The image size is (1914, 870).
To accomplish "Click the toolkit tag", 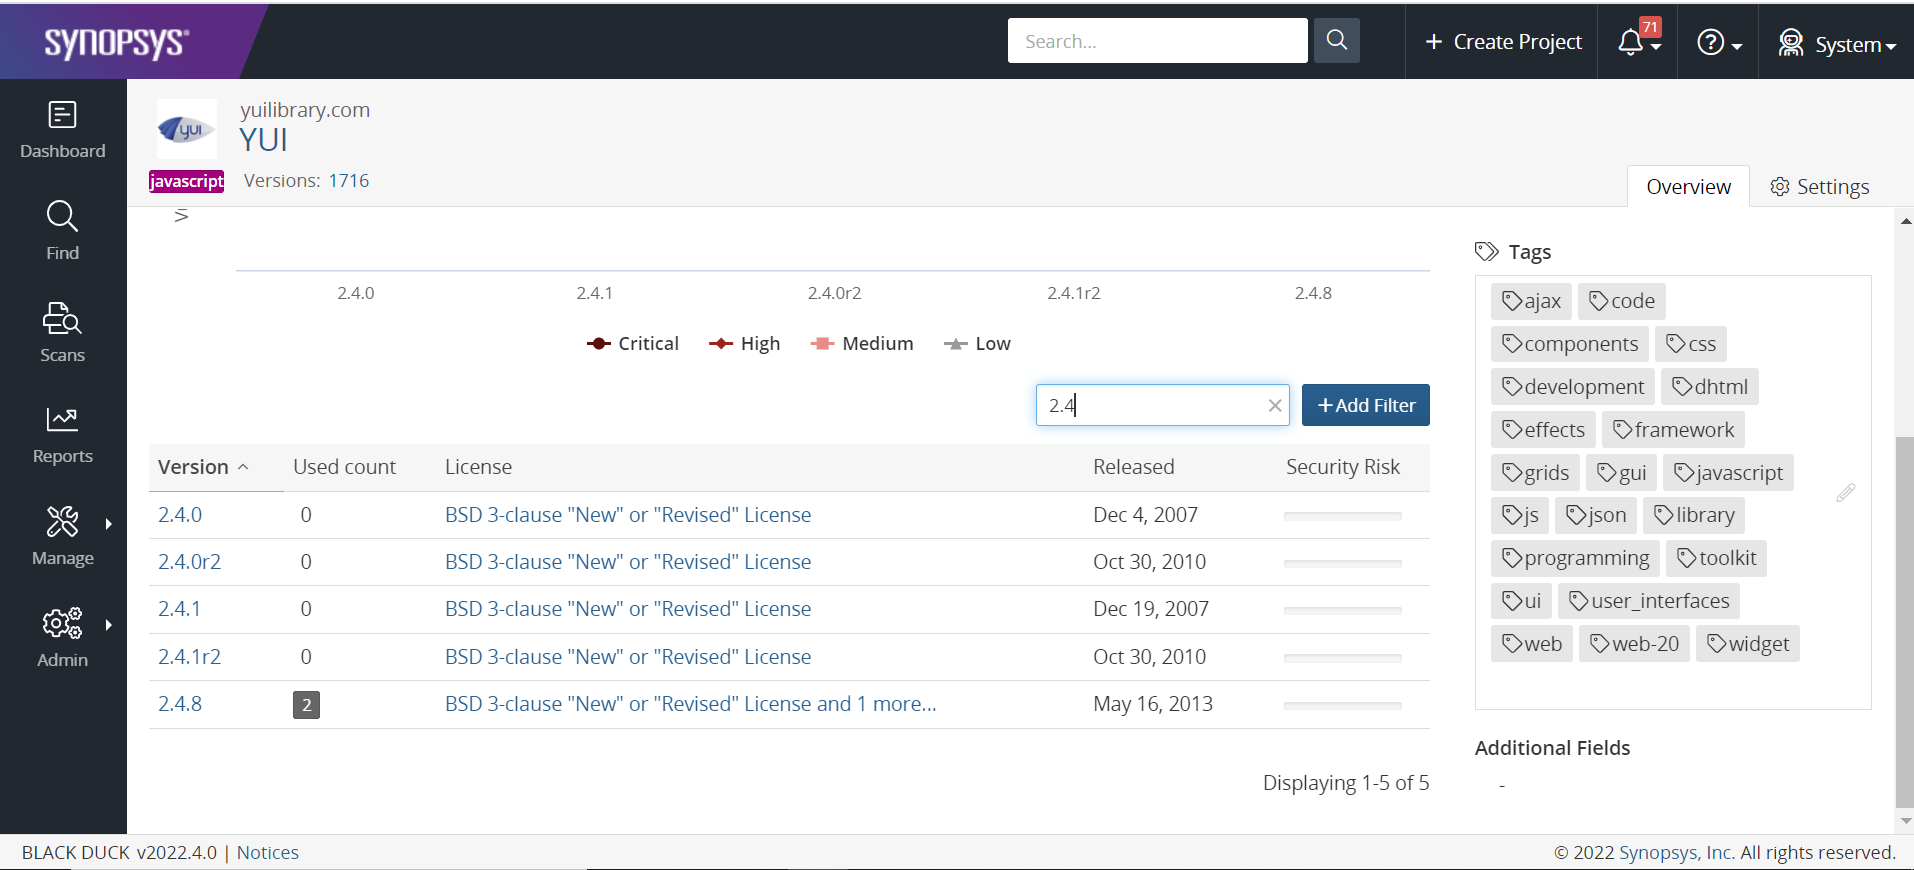I will [x=1716, y=559].
